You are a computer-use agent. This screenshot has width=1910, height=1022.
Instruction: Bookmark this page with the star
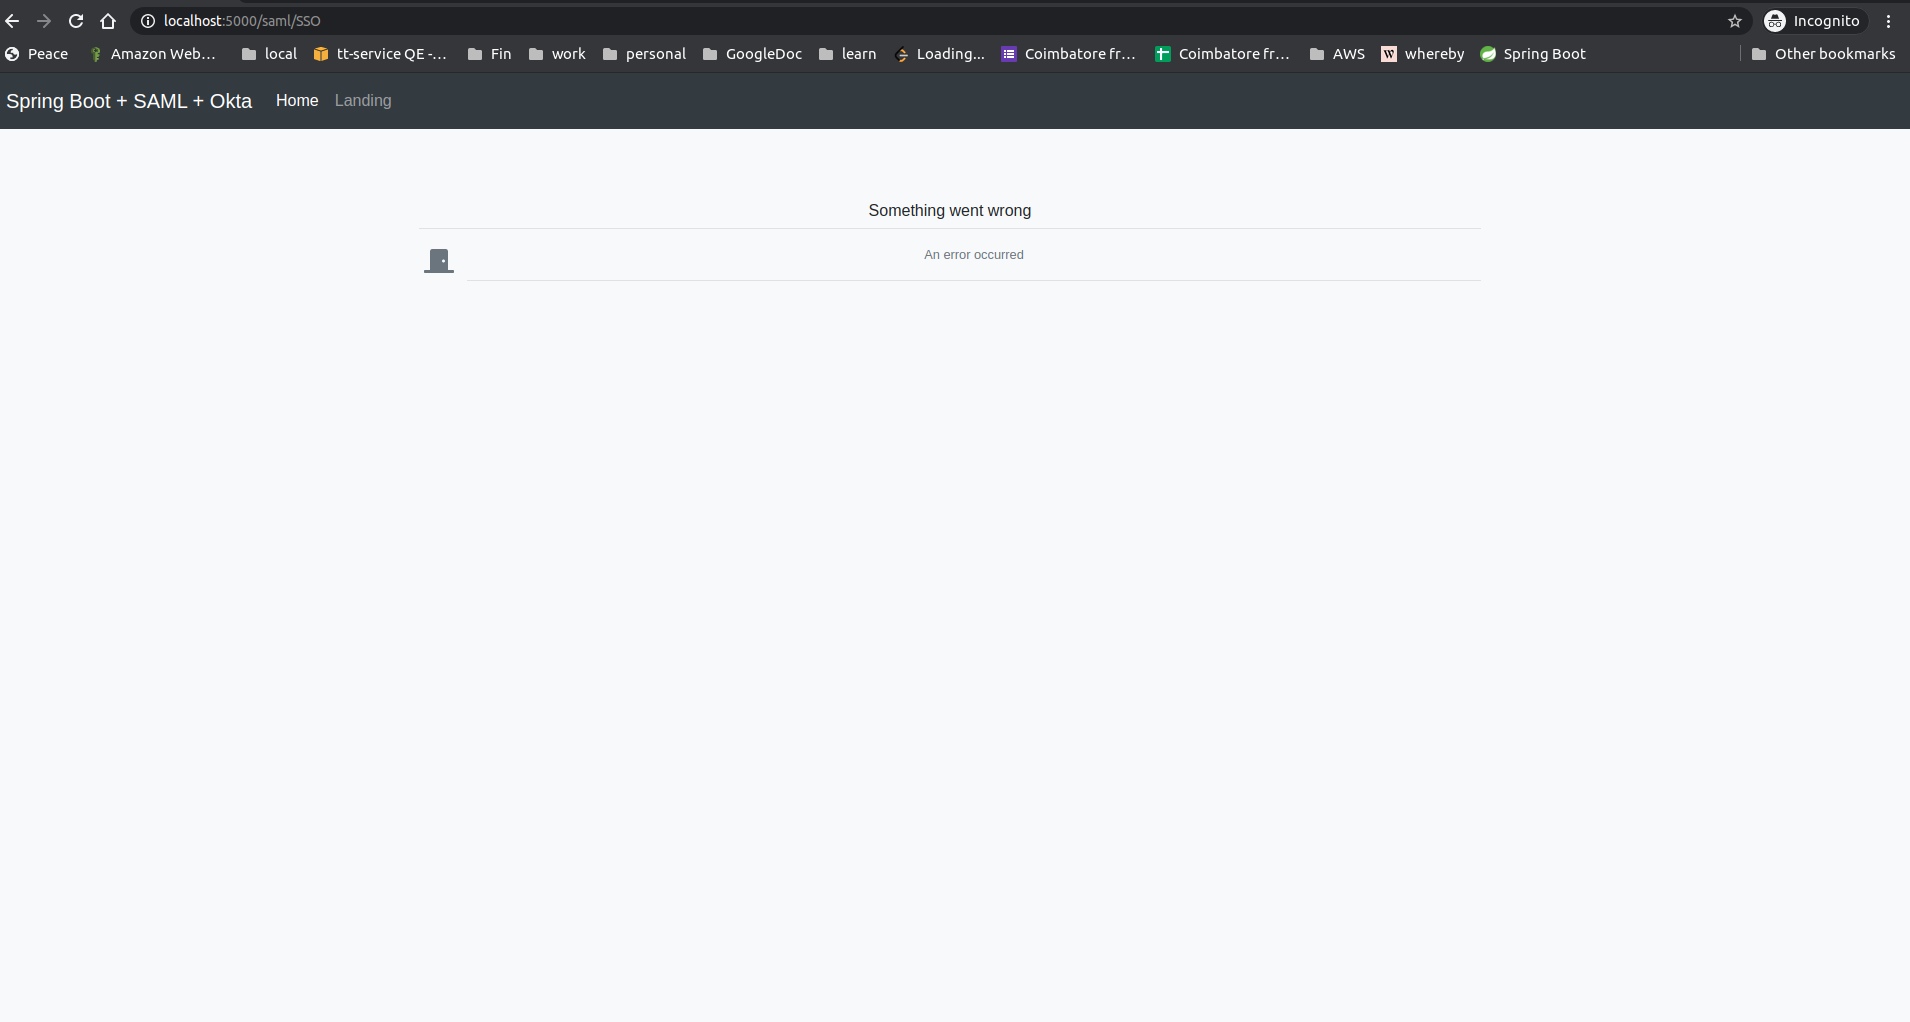[1735, 20]
